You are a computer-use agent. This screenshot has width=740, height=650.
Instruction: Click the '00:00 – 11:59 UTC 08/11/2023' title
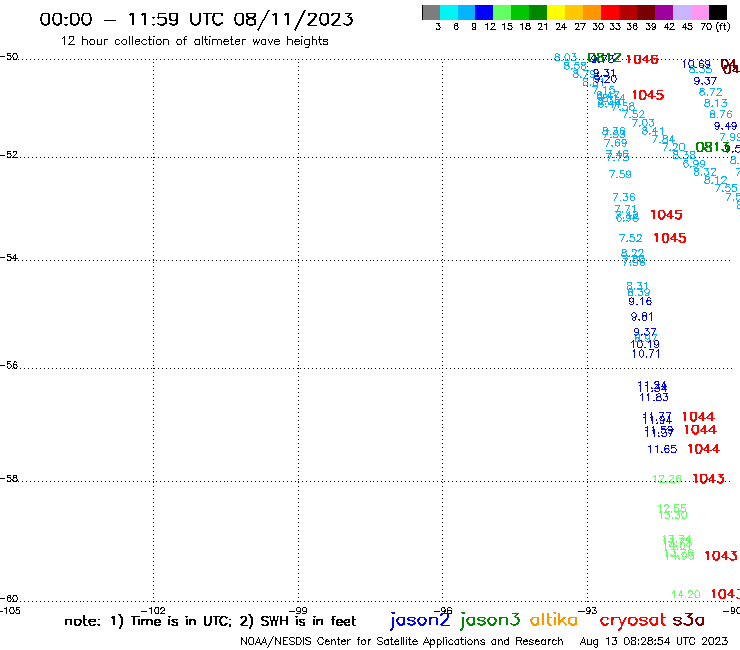(x=196, y=19)
